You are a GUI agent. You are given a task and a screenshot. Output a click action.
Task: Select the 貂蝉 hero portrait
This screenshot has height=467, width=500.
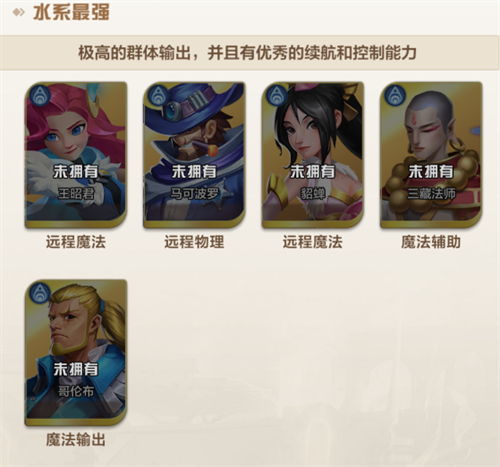(x=313, y=155)
